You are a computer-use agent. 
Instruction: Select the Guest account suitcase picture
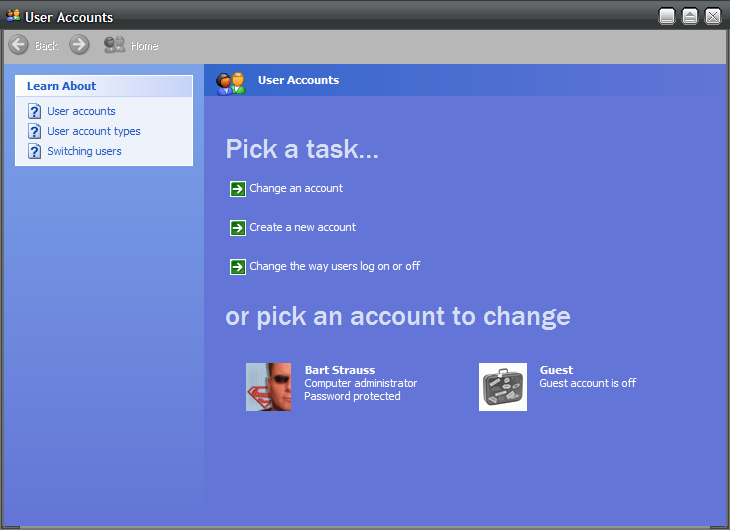pyautogui.click(x=503, y=387)
